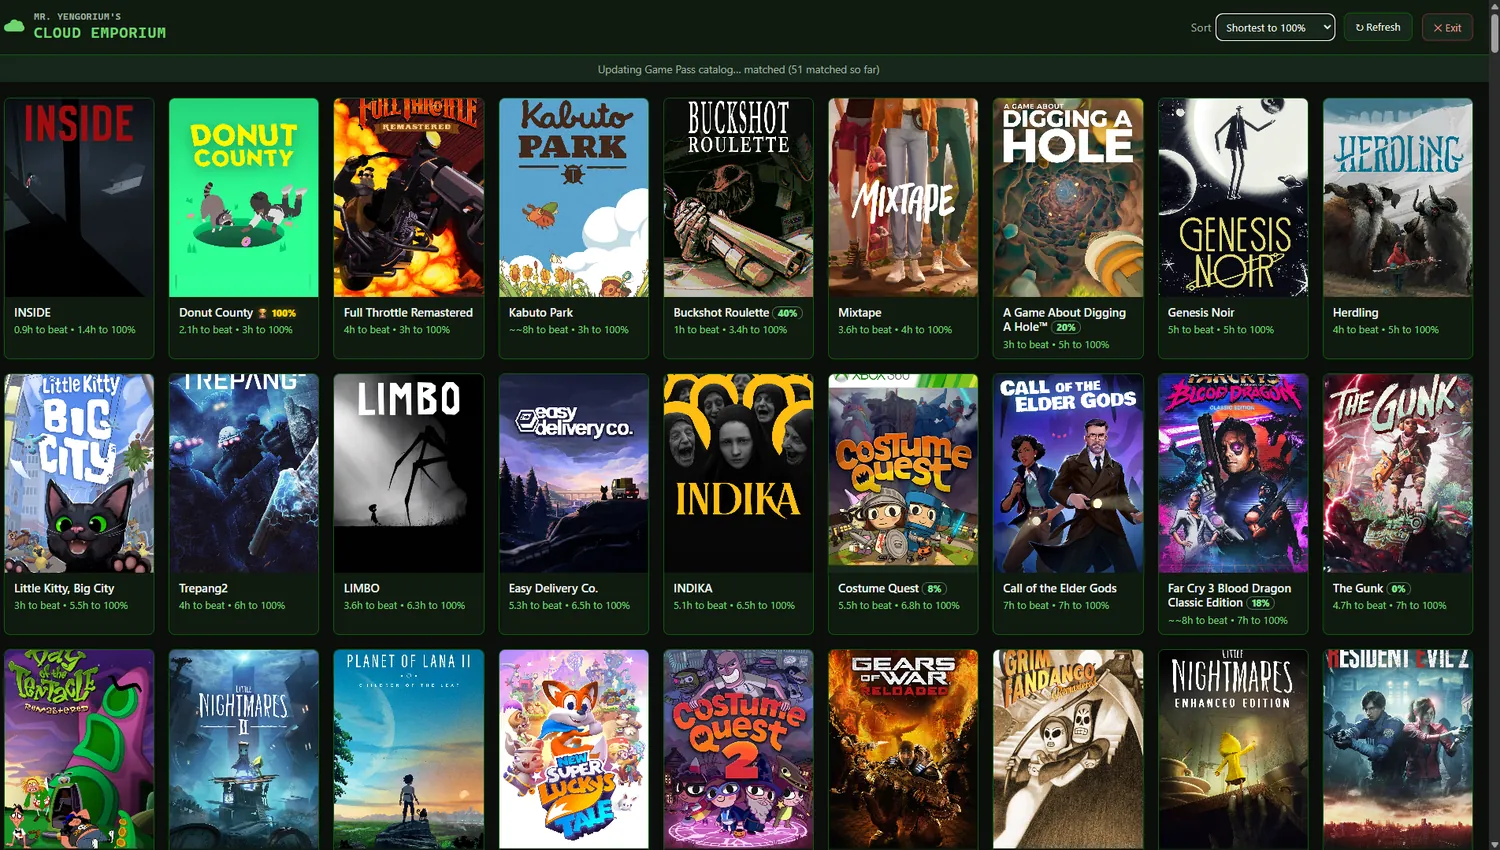The height and width of the screenshot is (850, 1500).
Task: Open the Donut County game cover
Action: click(x=244, y=197)
